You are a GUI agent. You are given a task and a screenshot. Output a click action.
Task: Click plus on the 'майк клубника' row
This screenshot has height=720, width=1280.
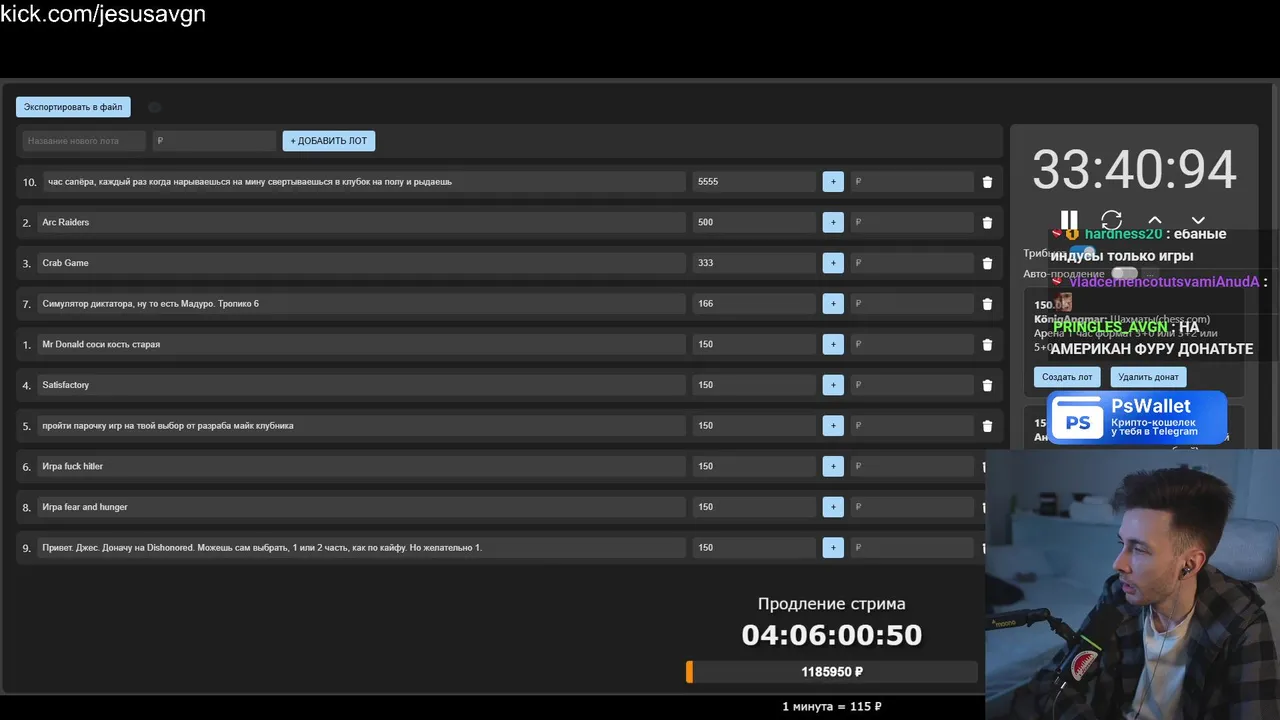pos(833,426)
